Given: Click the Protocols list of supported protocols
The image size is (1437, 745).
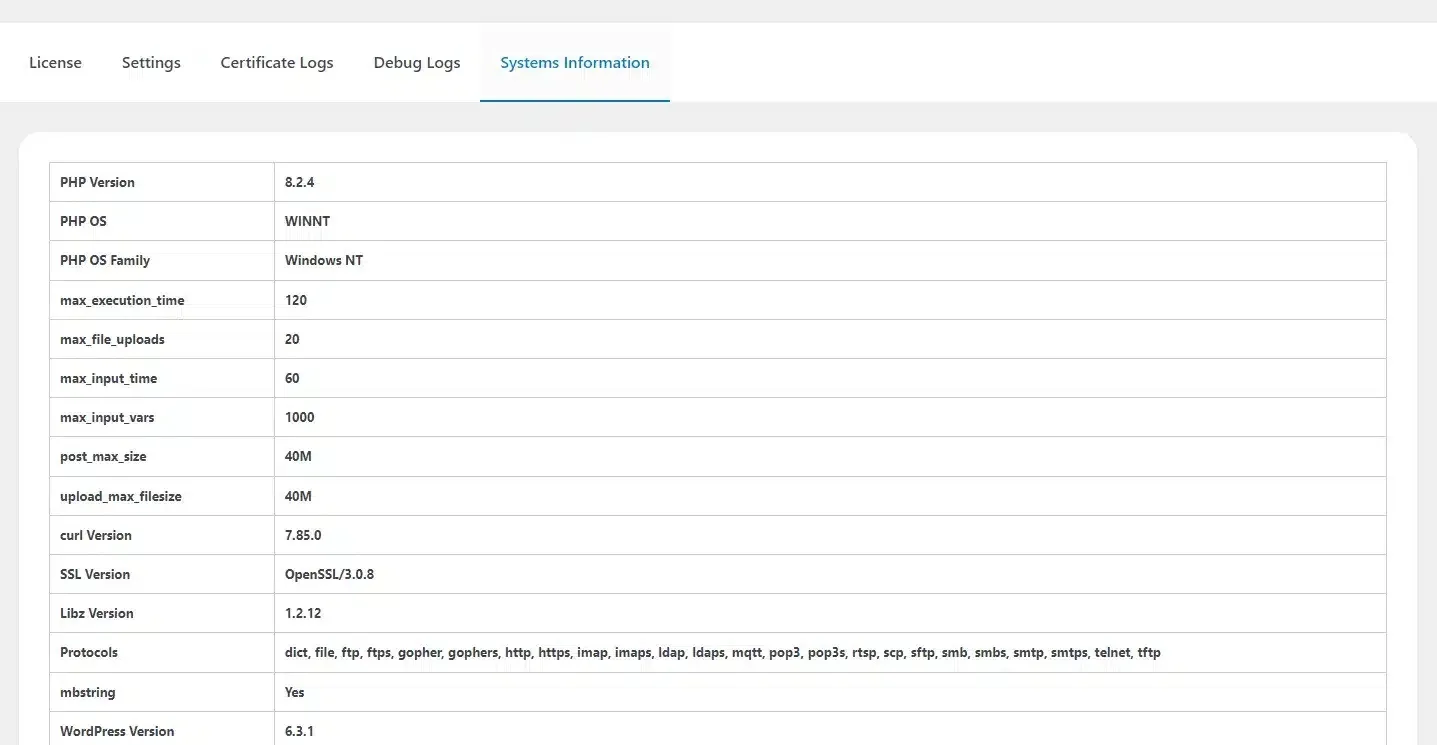Looking at the screenshot, I should coord(722,653).
